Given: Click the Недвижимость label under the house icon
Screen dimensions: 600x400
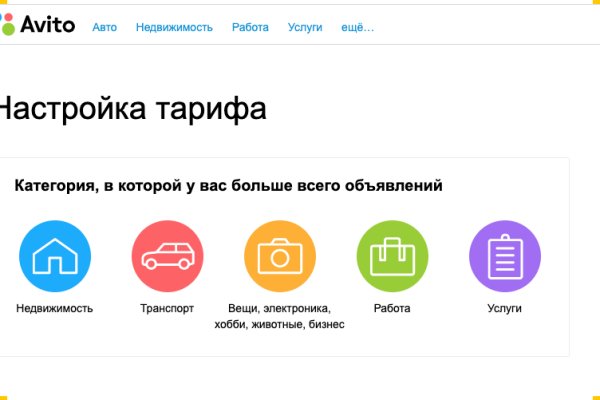Looking at the screenshot, I should tap(55, 308).
